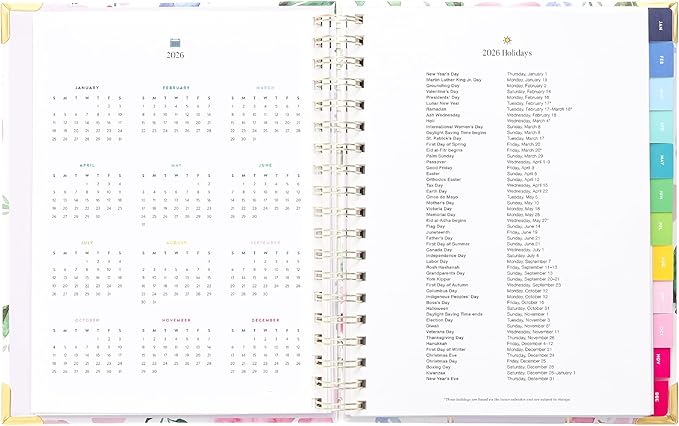The height and width of the screenshot is (426, 679).
Task: Click the MAY mini calendar heading
Action: (176, 165)
